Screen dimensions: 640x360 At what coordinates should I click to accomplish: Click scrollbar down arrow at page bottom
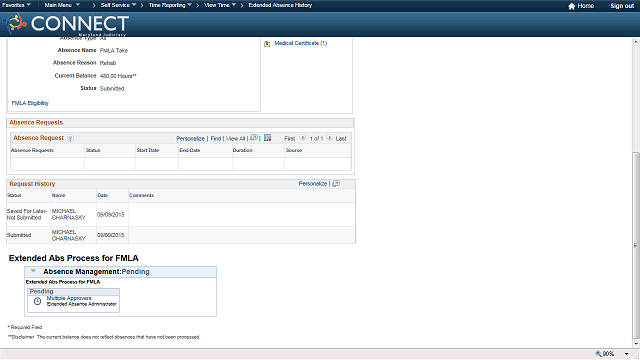pyautogui.click(x=636, y=344)
